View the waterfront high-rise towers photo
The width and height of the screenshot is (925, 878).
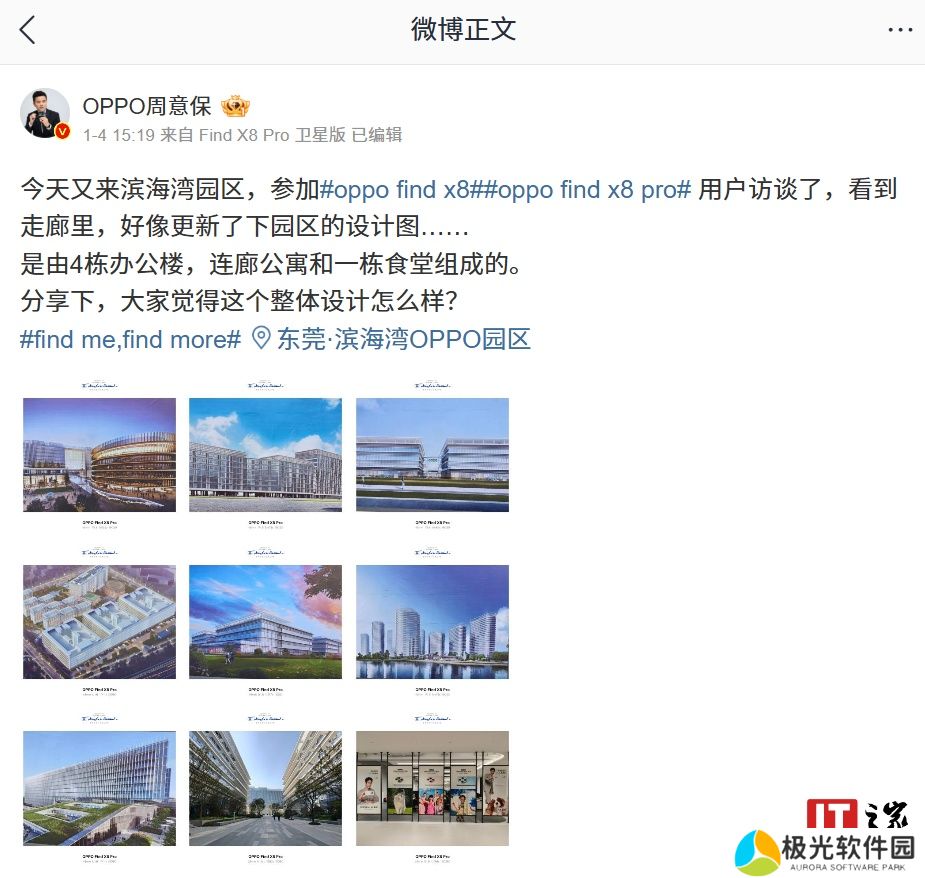(x=432, y=621)
